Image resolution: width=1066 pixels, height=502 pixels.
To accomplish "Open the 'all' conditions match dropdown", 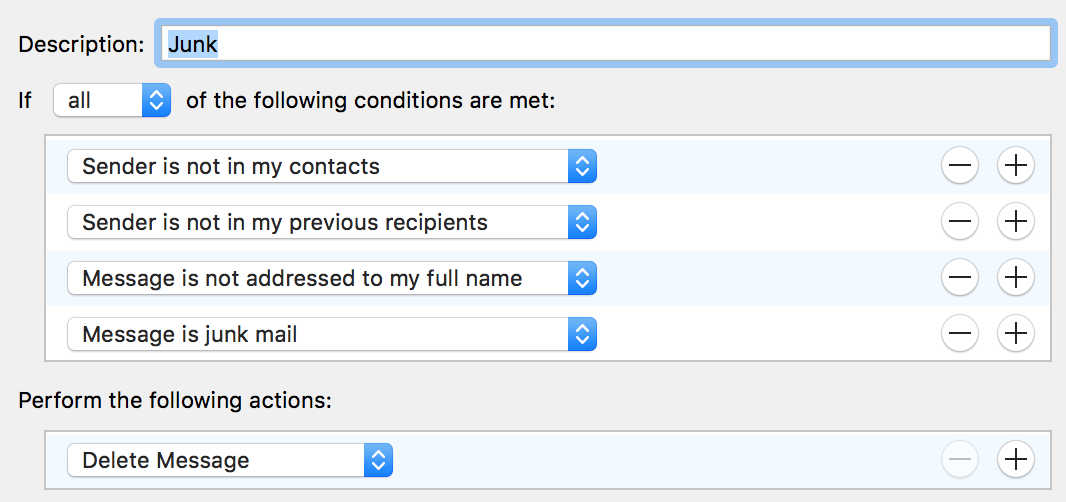I will (111, 101).
